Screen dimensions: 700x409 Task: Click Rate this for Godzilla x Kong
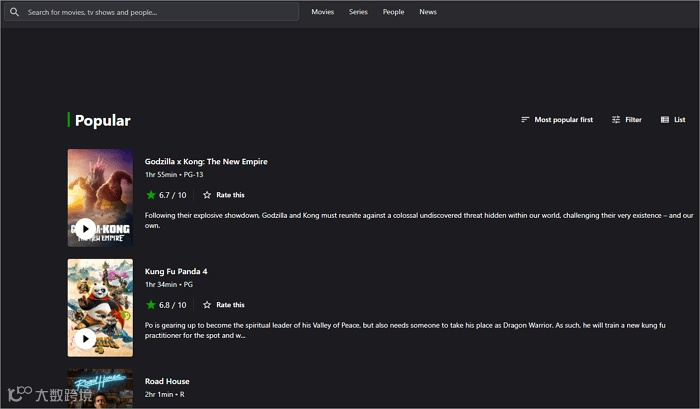pos(230,195)
